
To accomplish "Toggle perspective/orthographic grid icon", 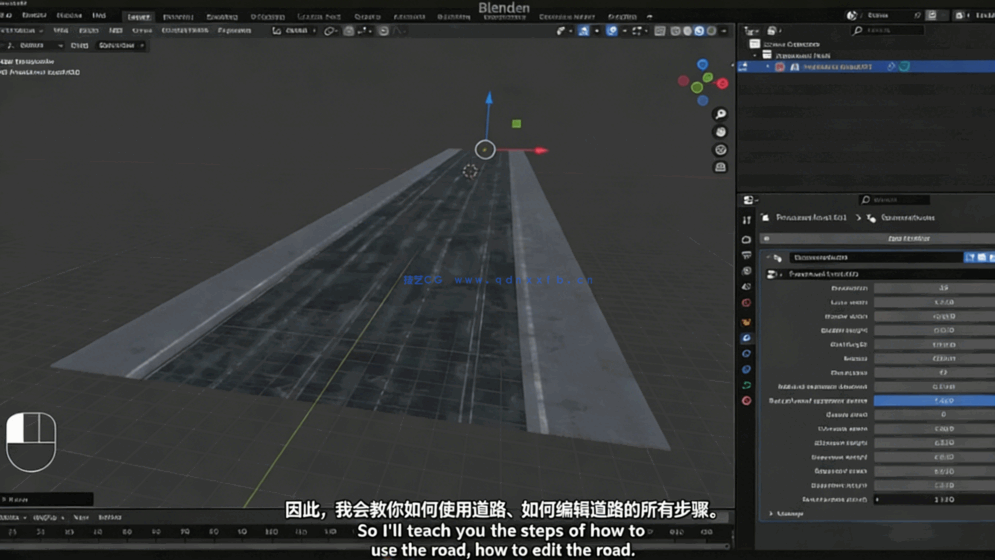I will click(720, 167).
